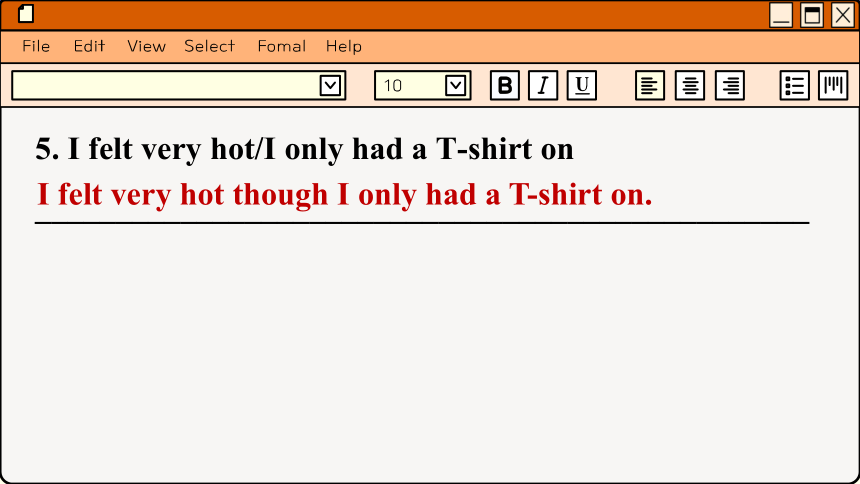Maximize the editor window
This screenshot has width=860, height=484.
coord(812,15)
